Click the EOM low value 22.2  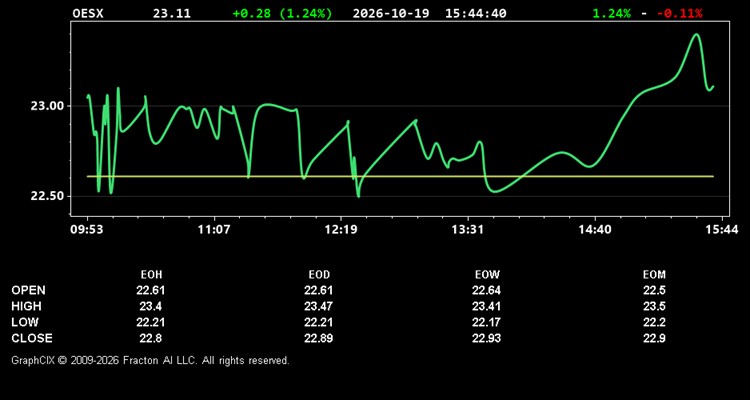[654, 322]
